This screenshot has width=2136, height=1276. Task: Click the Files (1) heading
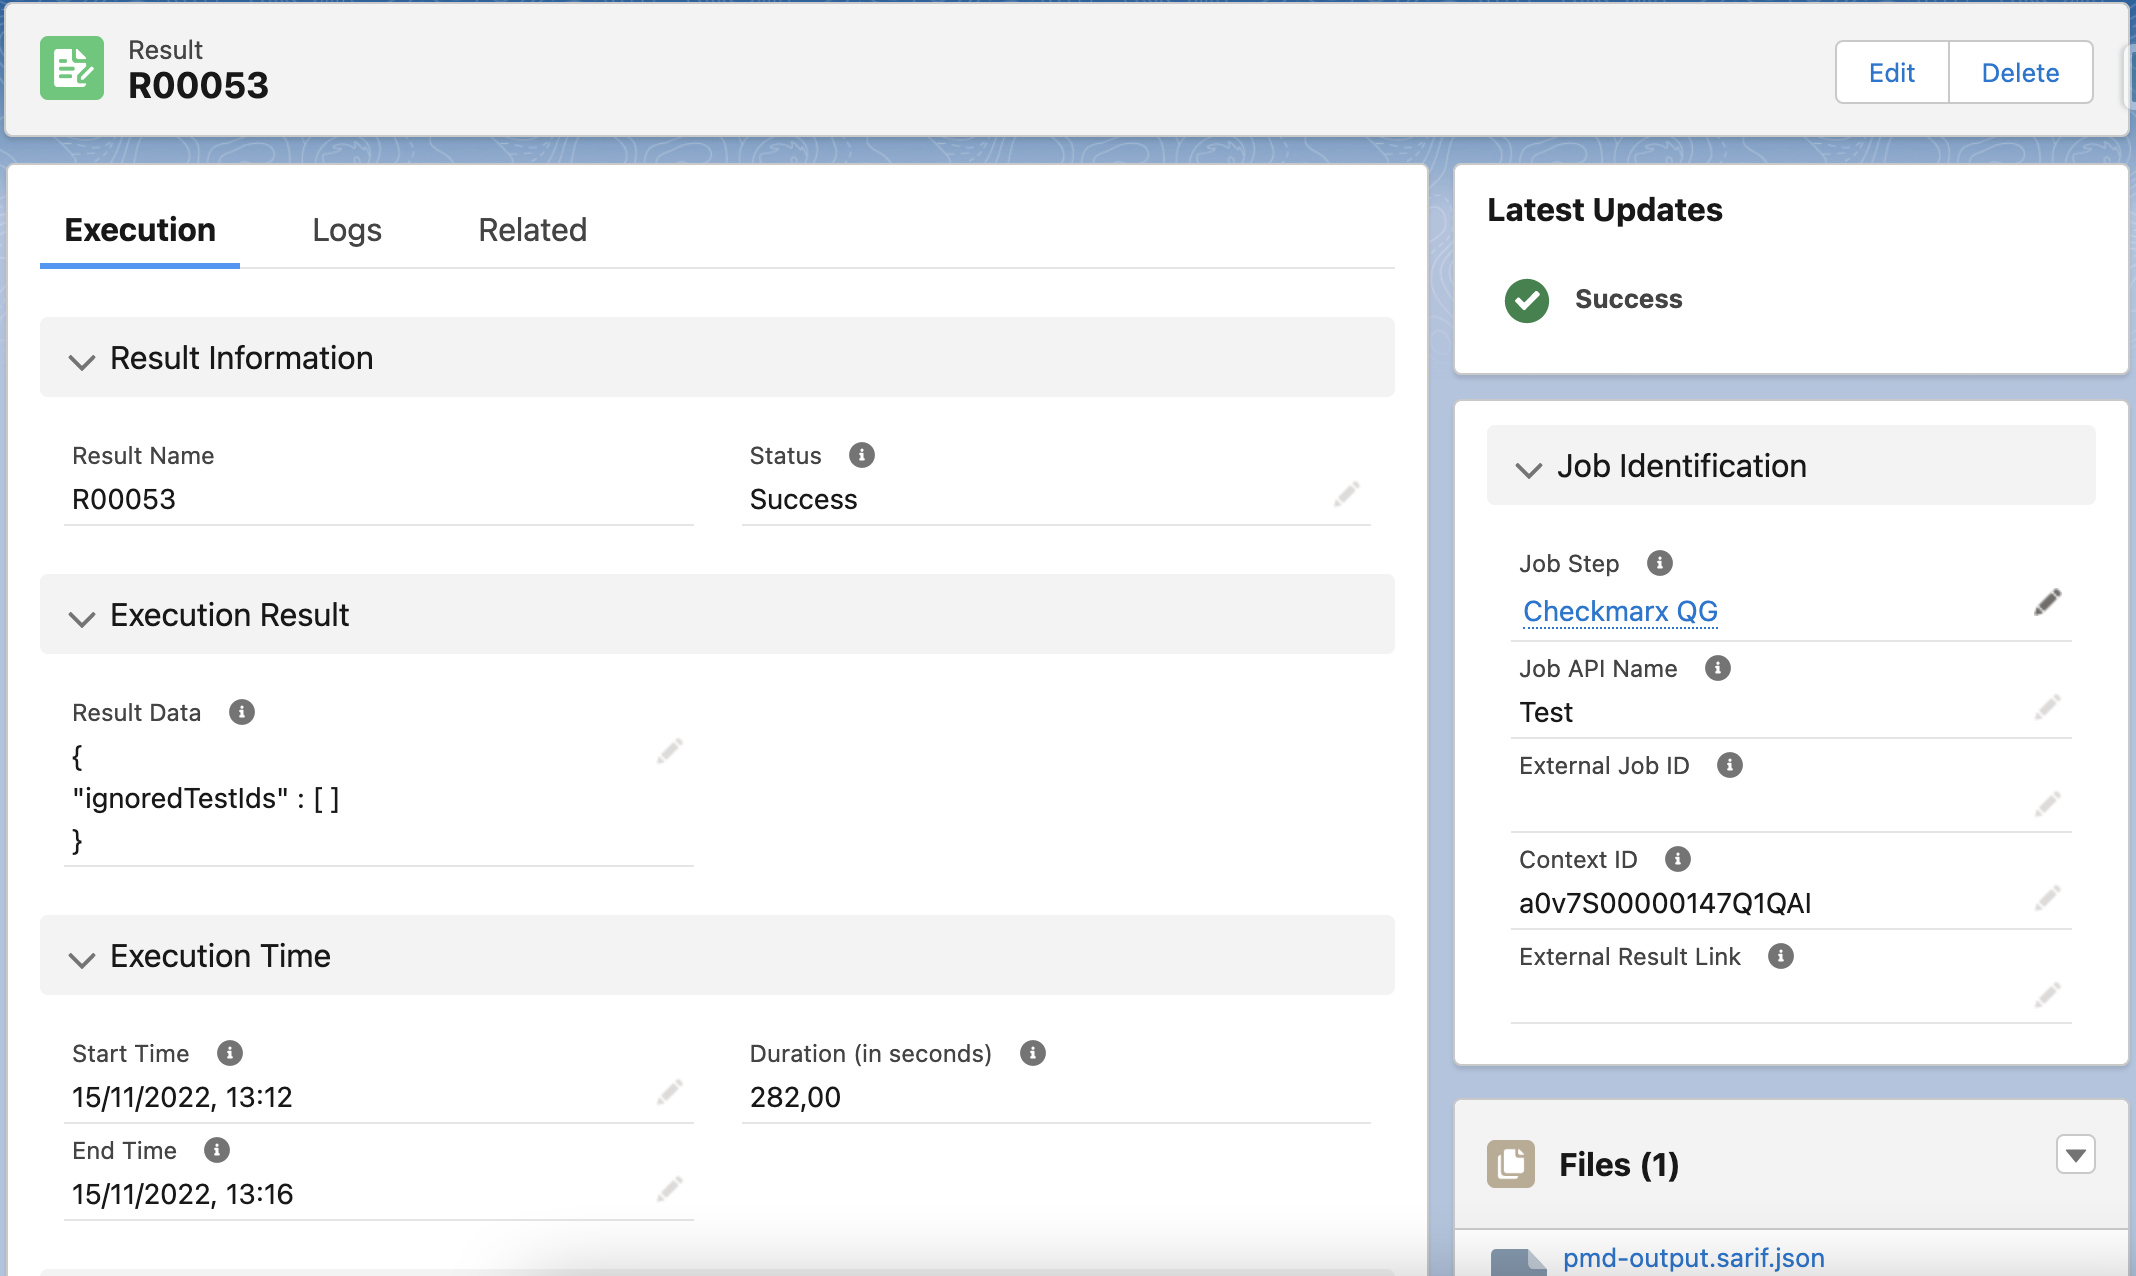click(1619, 1164)
